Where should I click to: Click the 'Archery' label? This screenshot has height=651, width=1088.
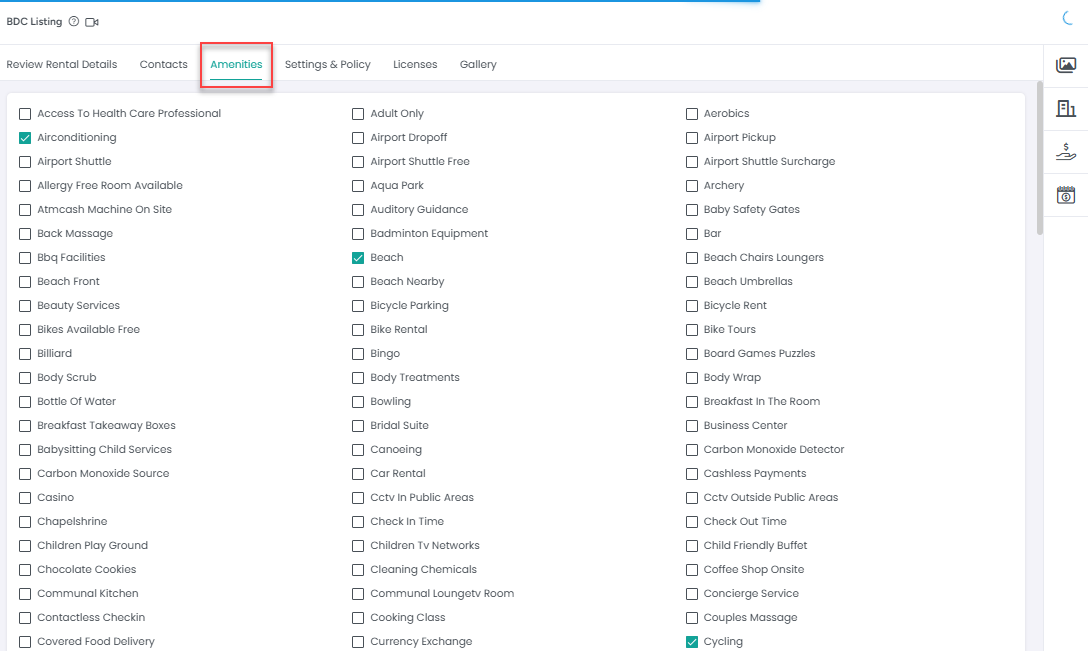click(724, 185)
